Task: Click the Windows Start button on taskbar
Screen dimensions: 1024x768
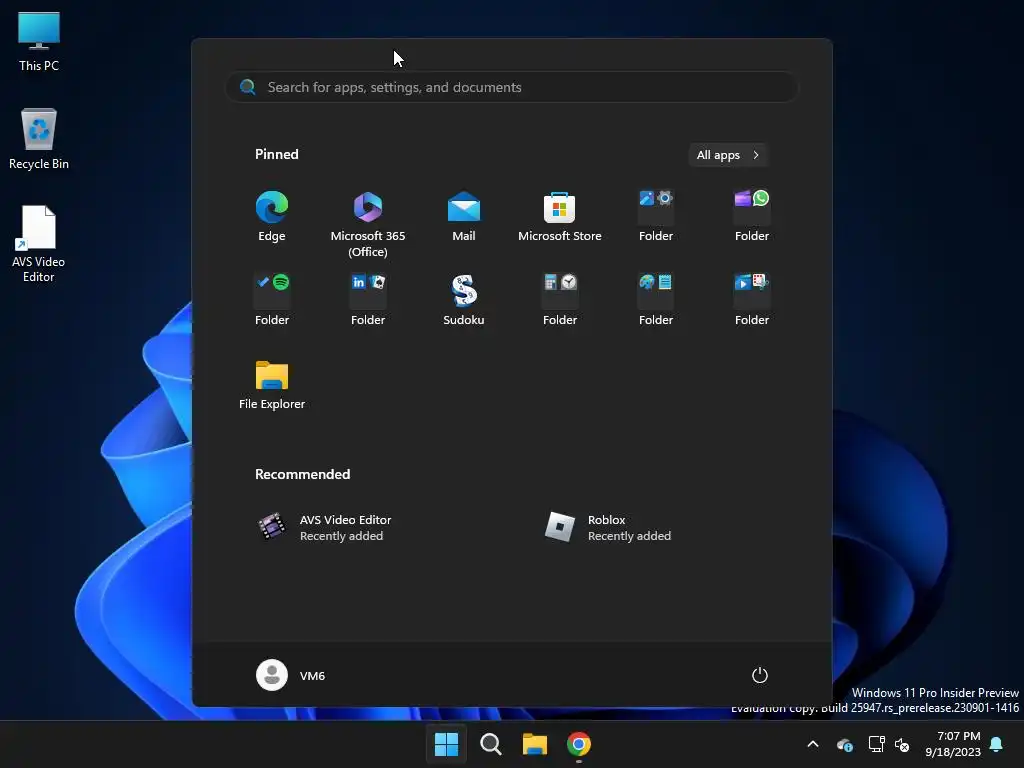Action: tap(447, 744)
